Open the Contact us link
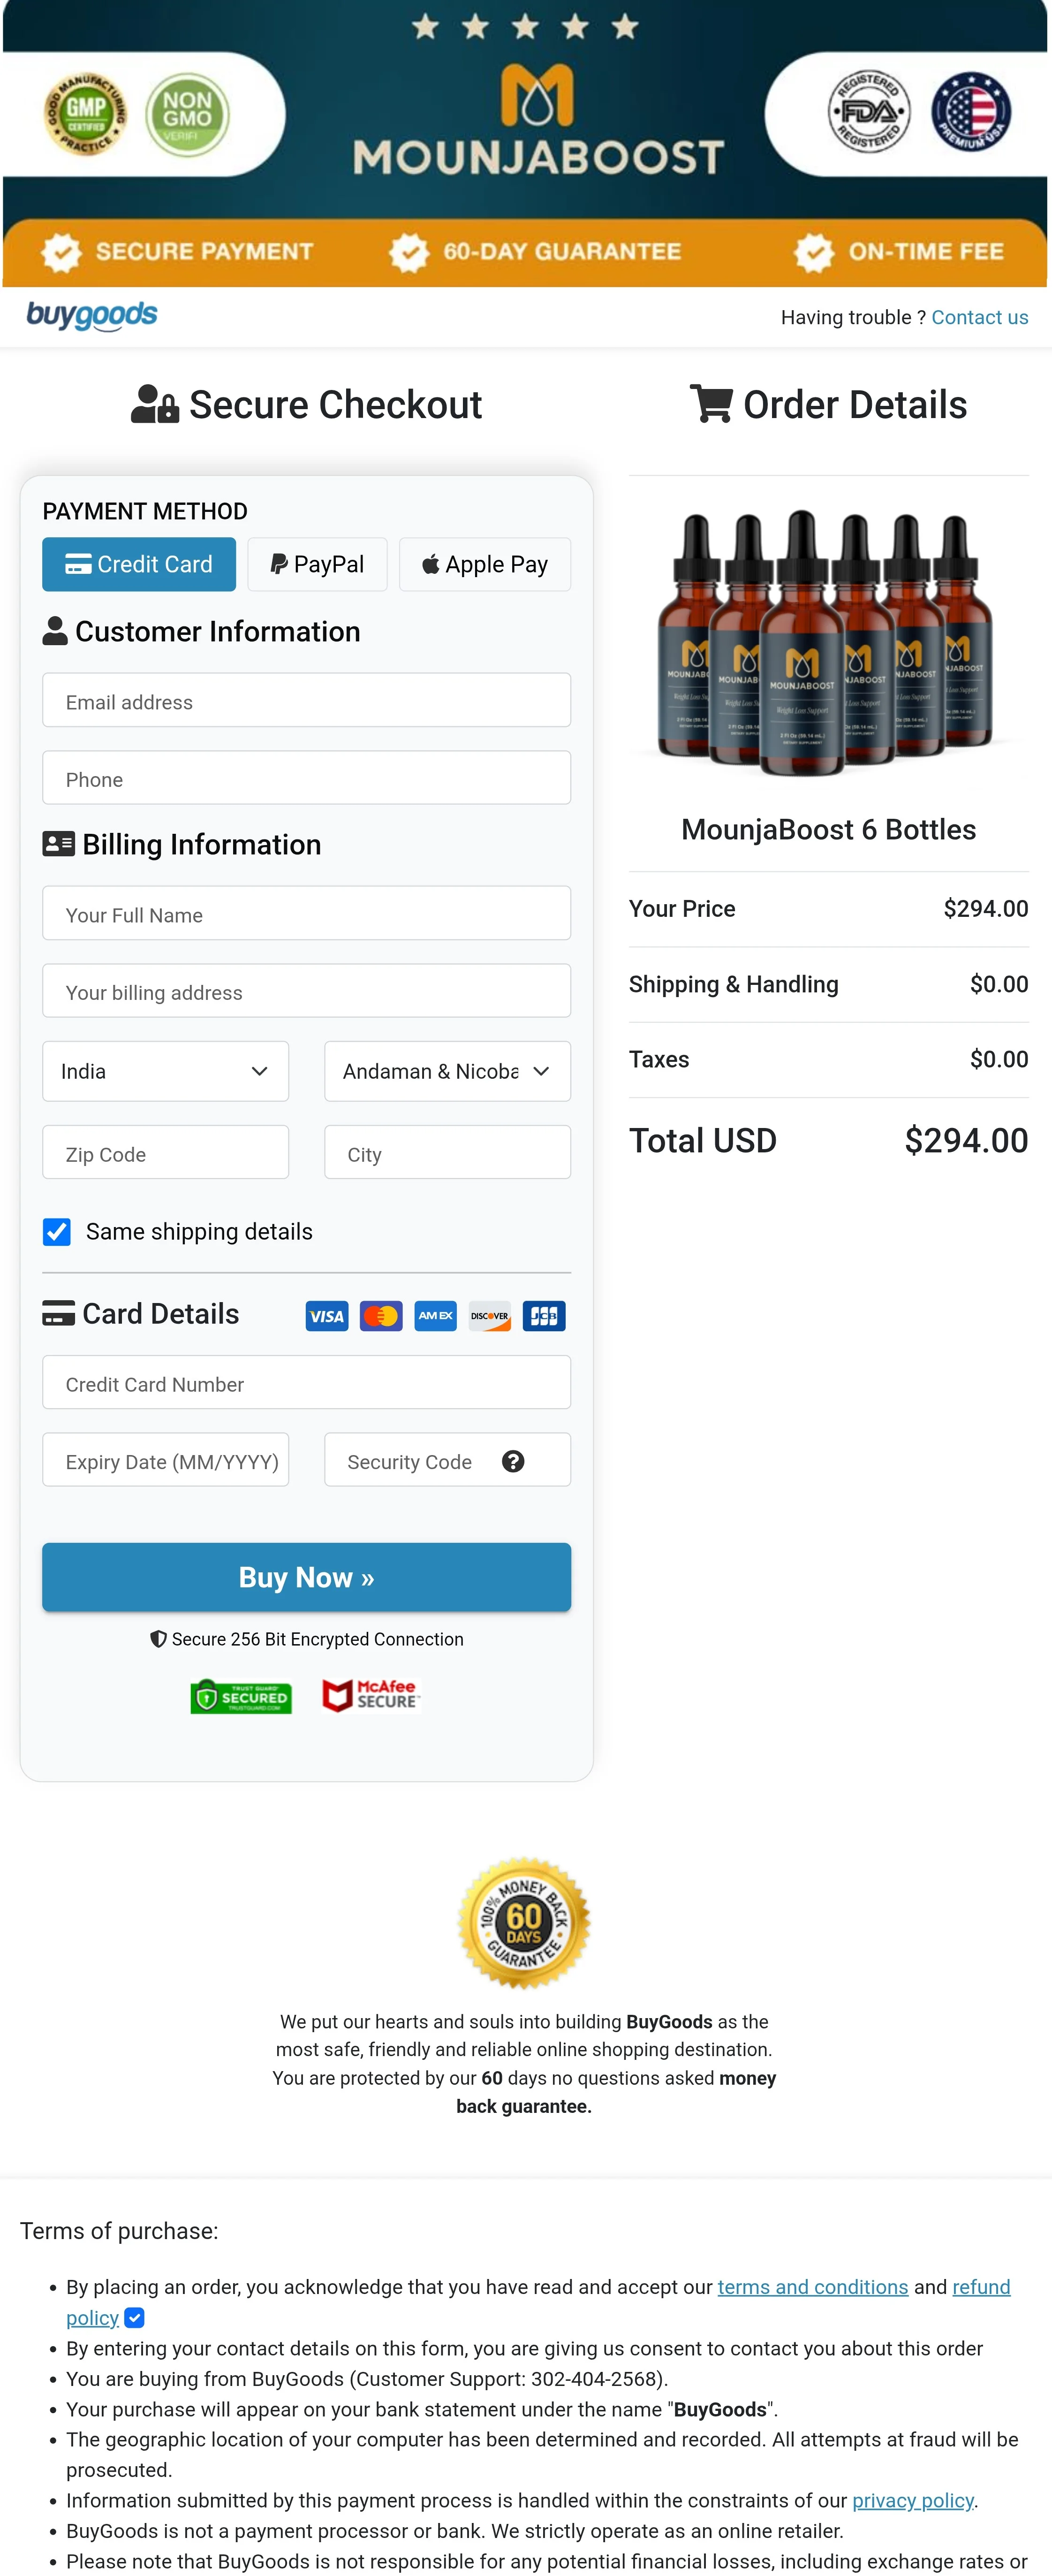 click(x=979, y=317)
